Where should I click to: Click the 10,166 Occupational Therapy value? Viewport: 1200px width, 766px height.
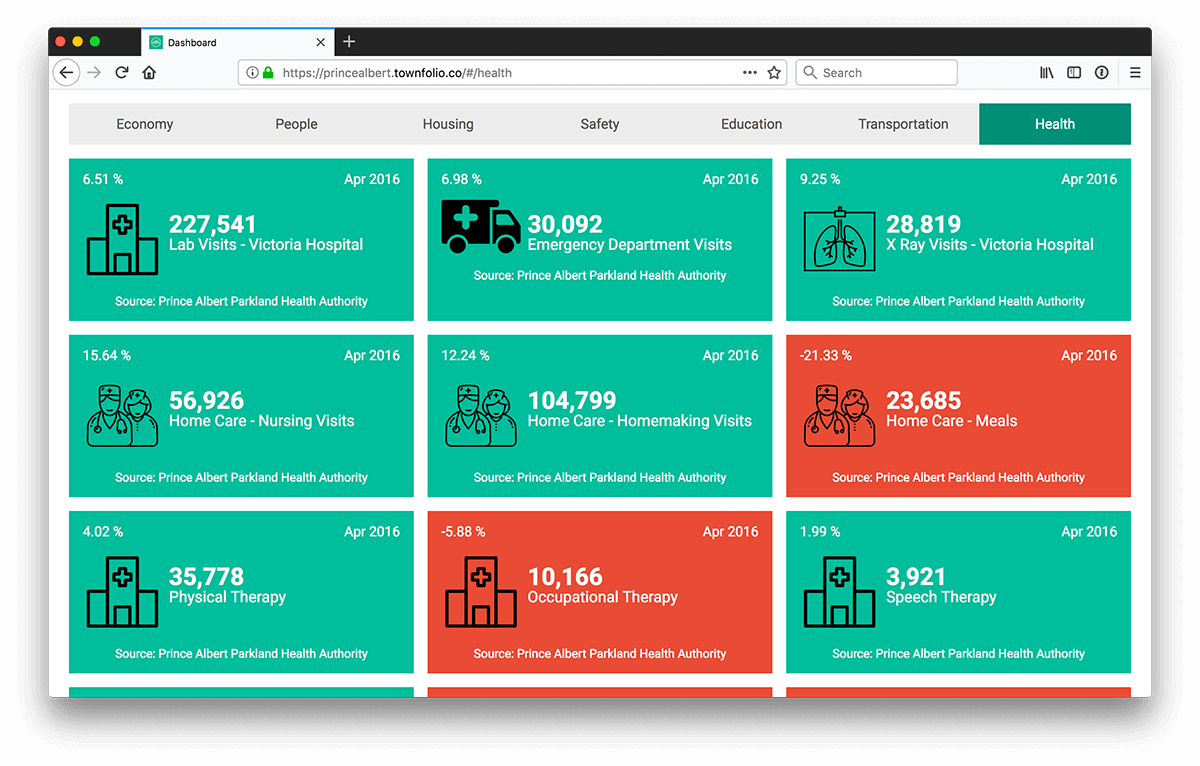coord(565,576)
